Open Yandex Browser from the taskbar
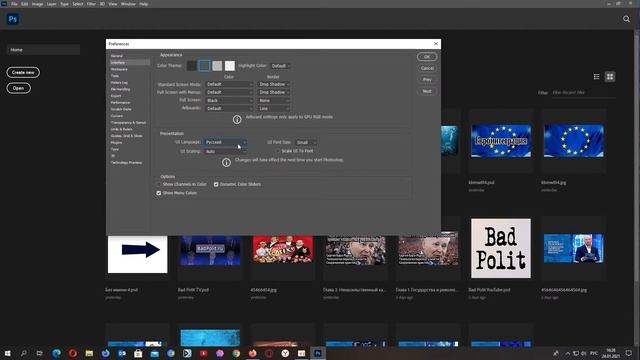 tap(285, 353)
